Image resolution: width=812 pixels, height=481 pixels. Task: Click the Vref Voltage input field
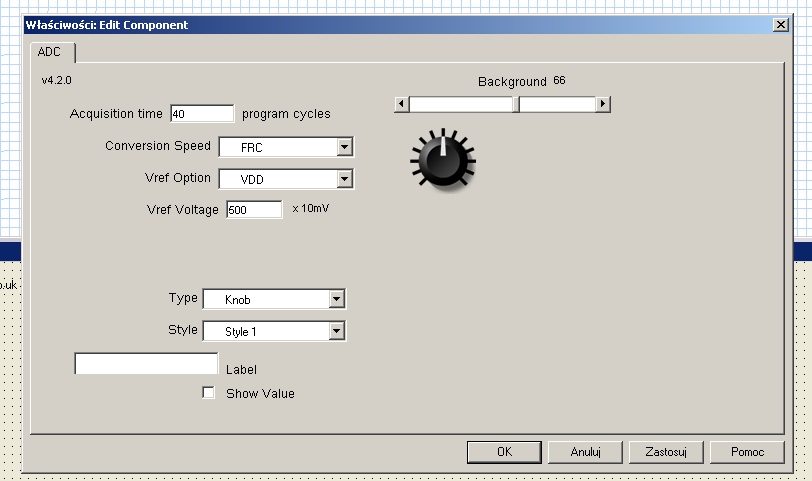pos(254,210)
